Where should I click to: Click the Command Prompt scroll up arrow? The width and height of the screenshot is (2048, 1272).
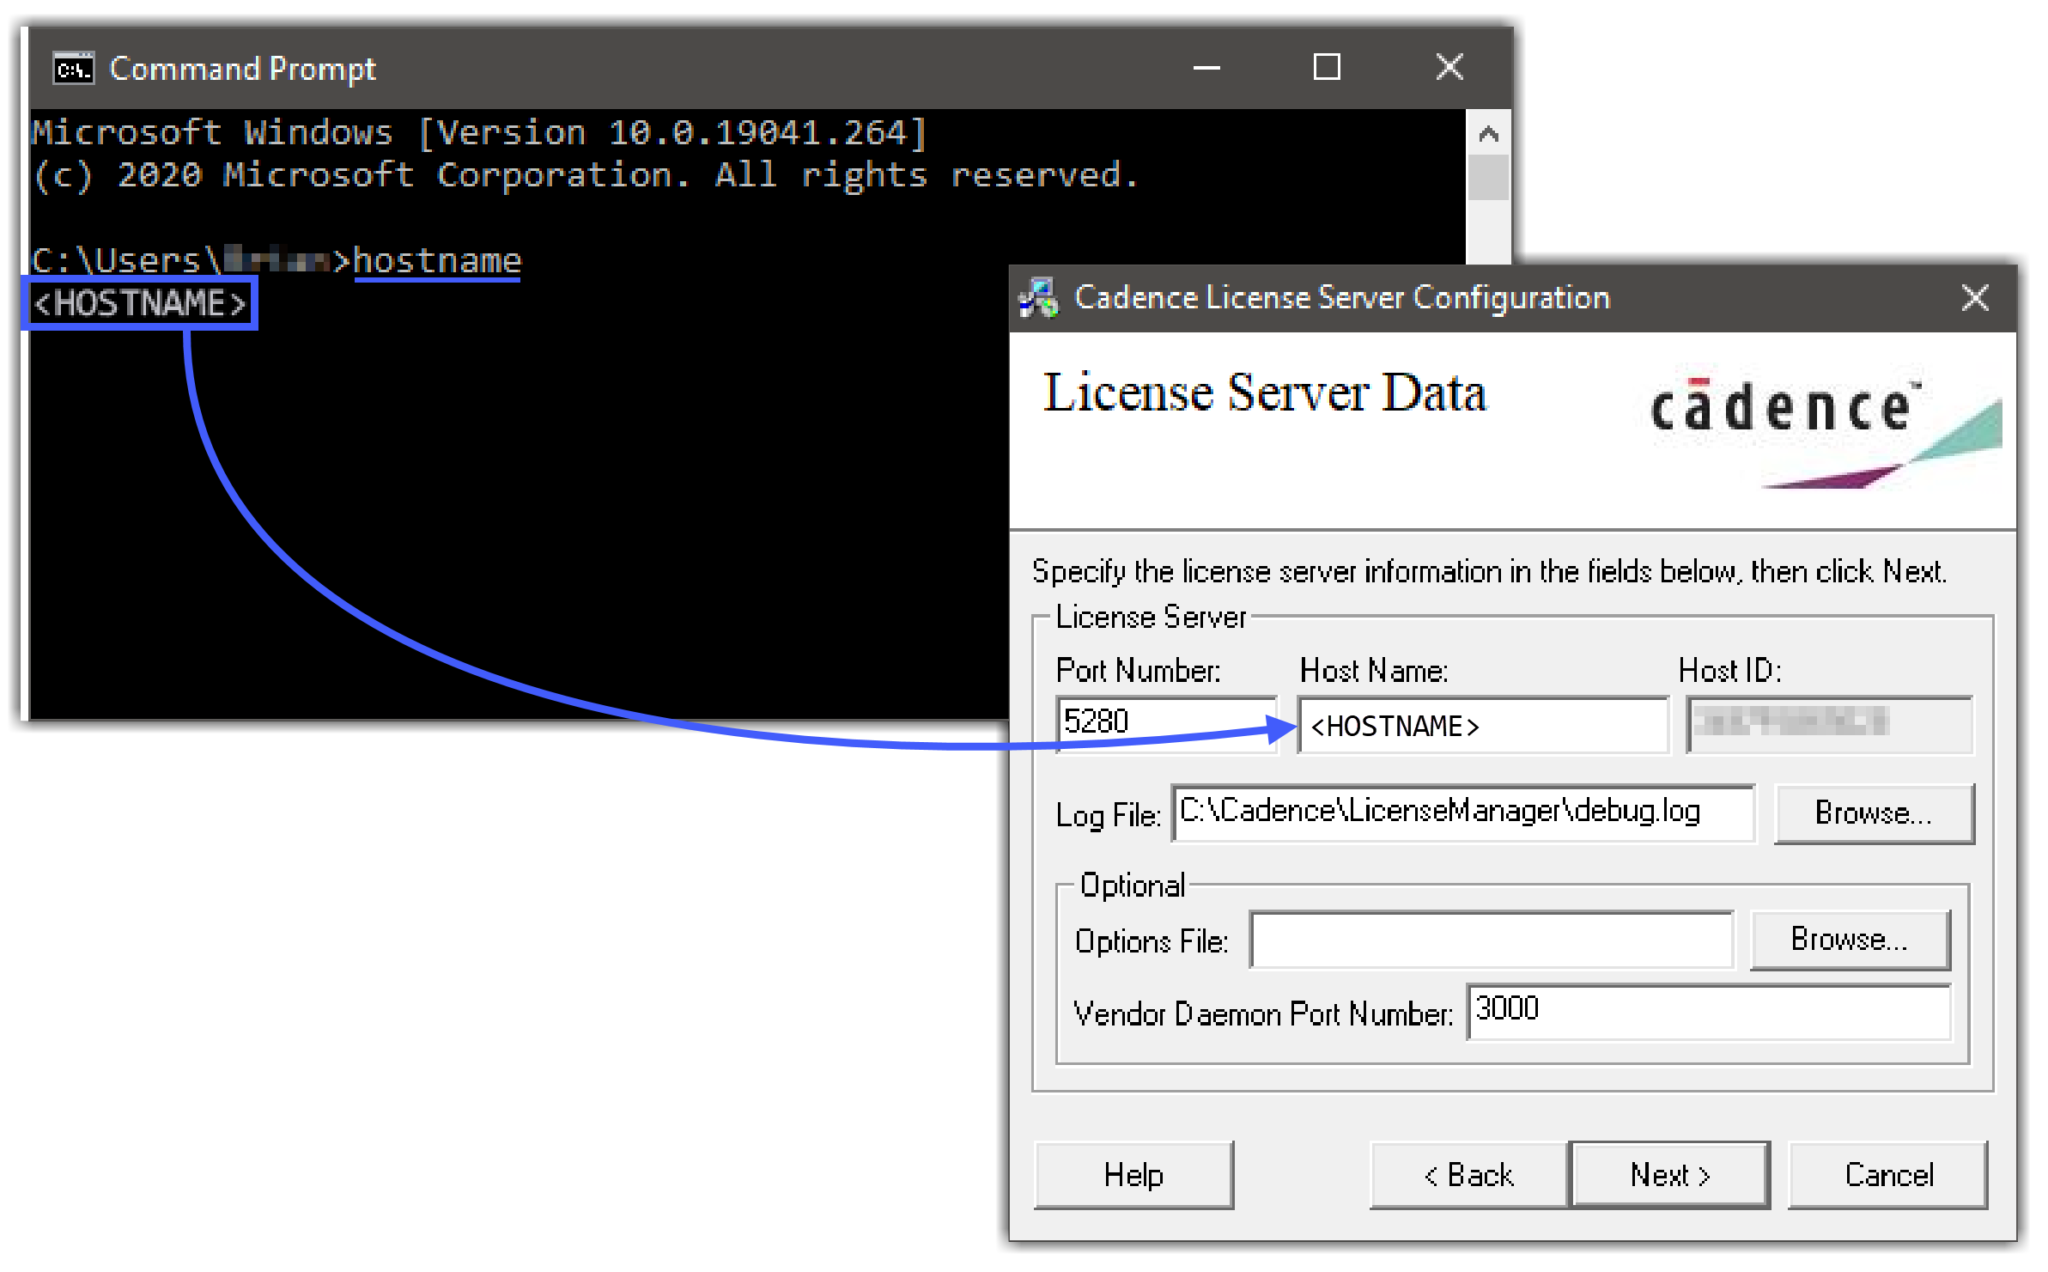pyautogui.click(x=1488, y=134)
